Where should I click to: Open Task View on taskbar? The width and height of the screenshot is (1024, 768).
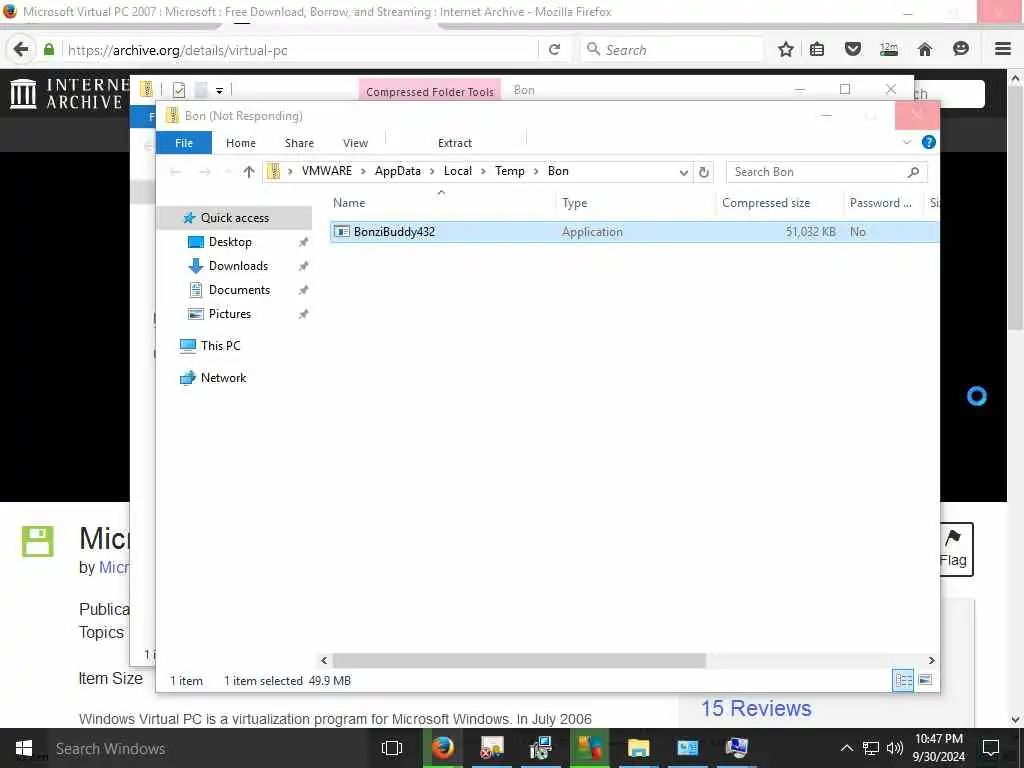pos(392,748)
